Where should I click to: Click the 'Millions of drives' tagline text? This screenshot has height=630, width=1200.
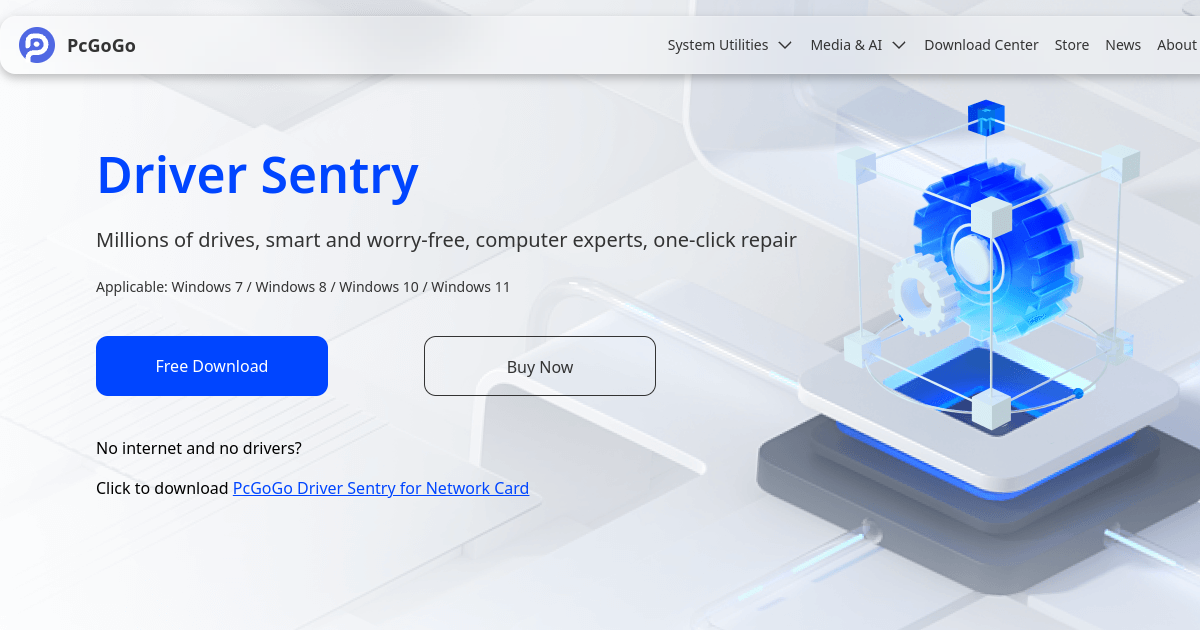pos(446,240)
